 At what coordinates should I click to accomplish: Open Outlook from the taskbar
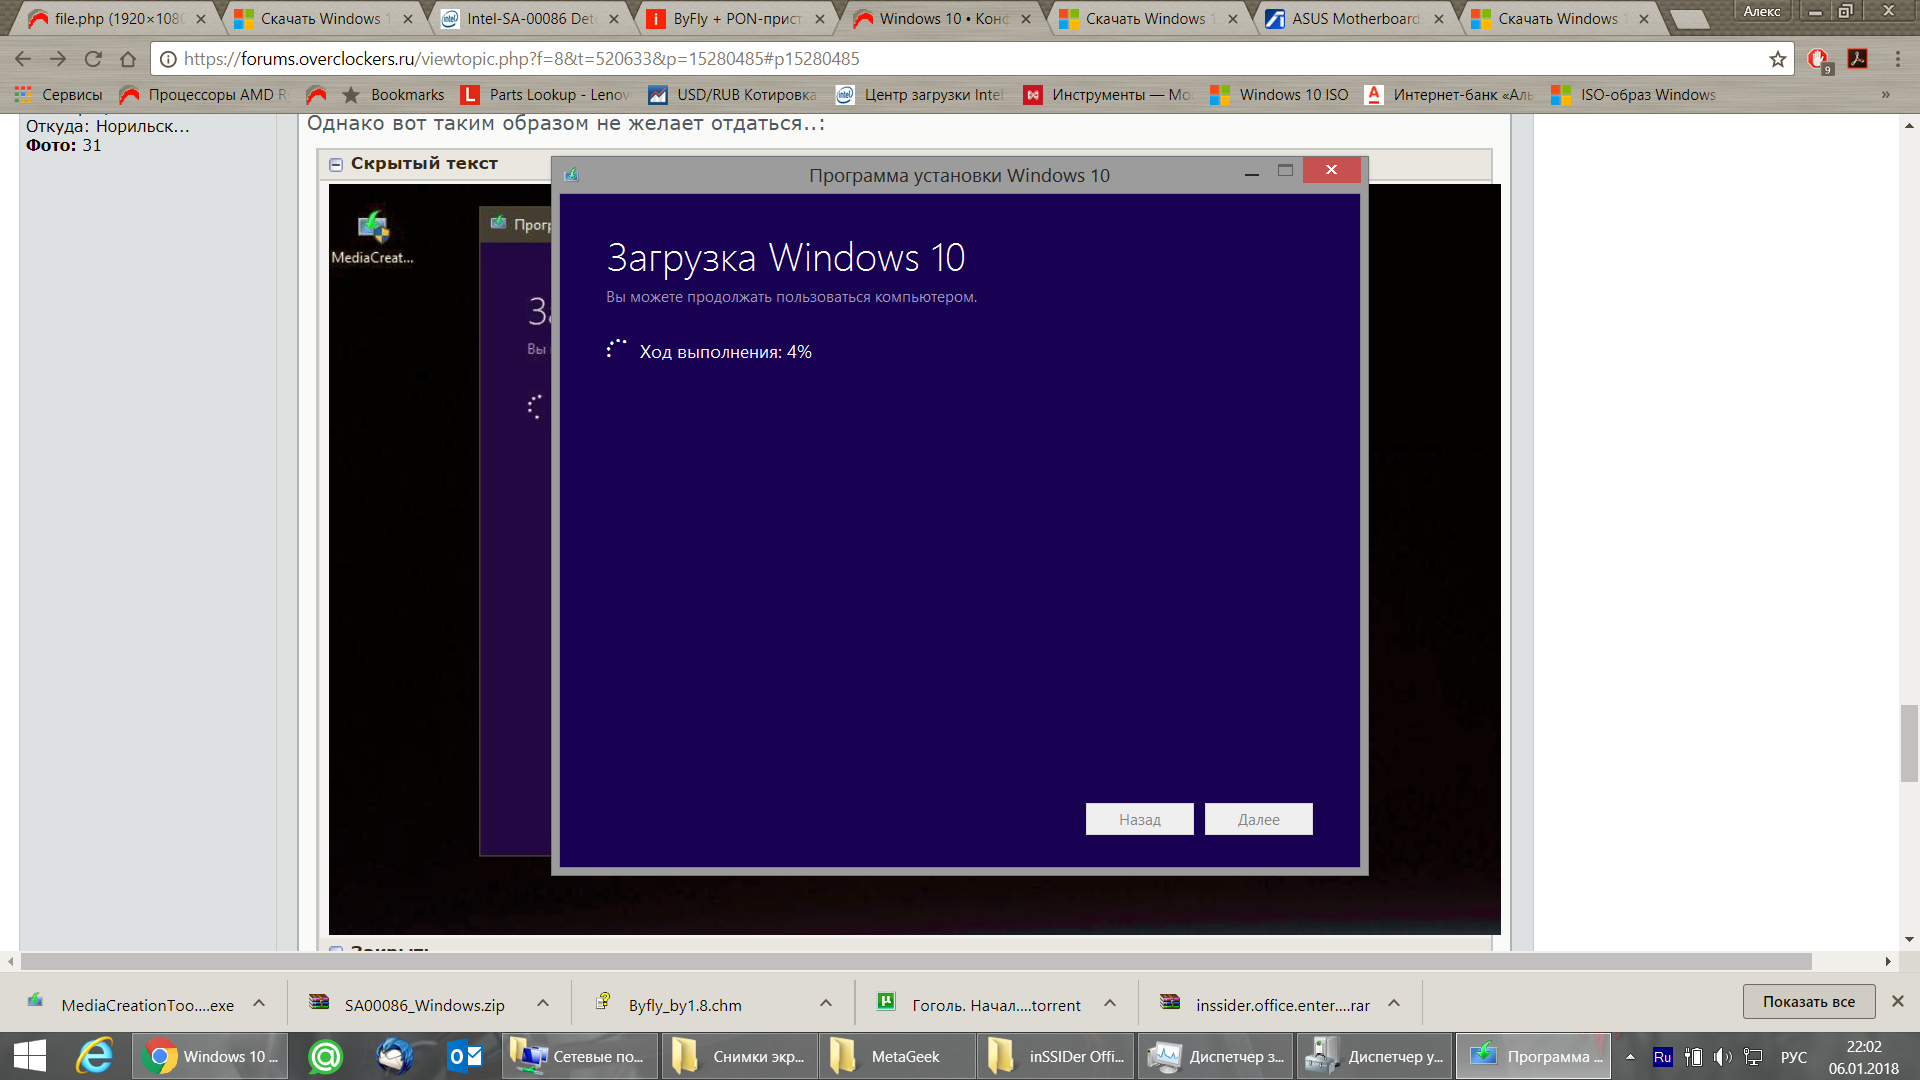[465, 1056]
